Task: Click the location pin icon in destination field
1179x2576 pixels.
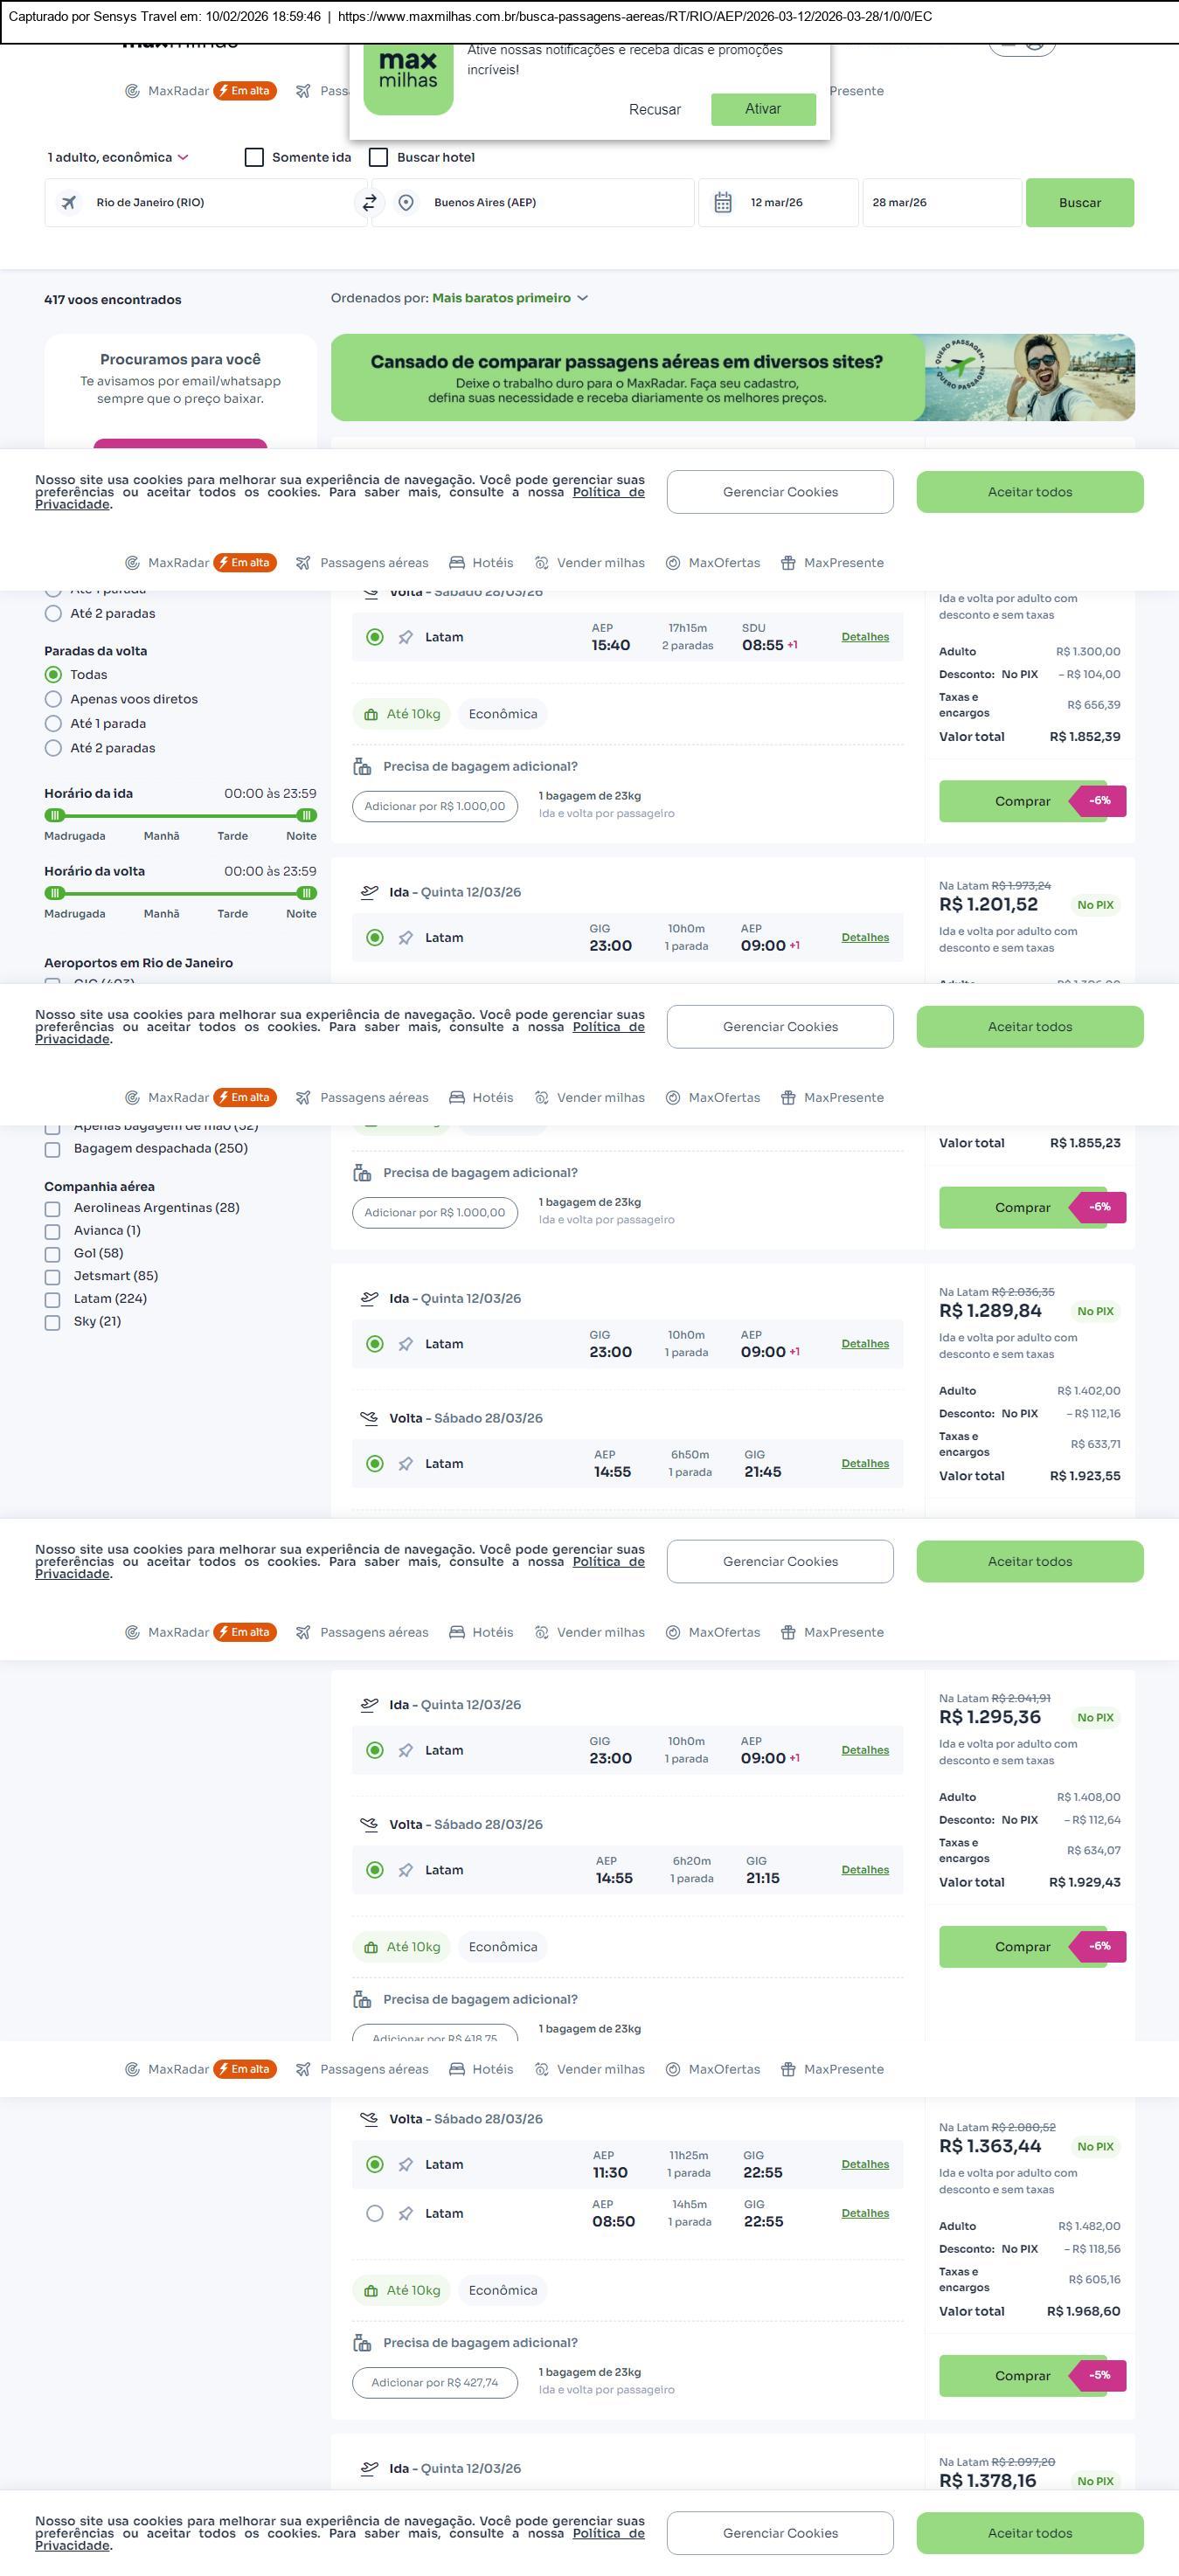Action: pyautogui.click(x=406, y=203)
